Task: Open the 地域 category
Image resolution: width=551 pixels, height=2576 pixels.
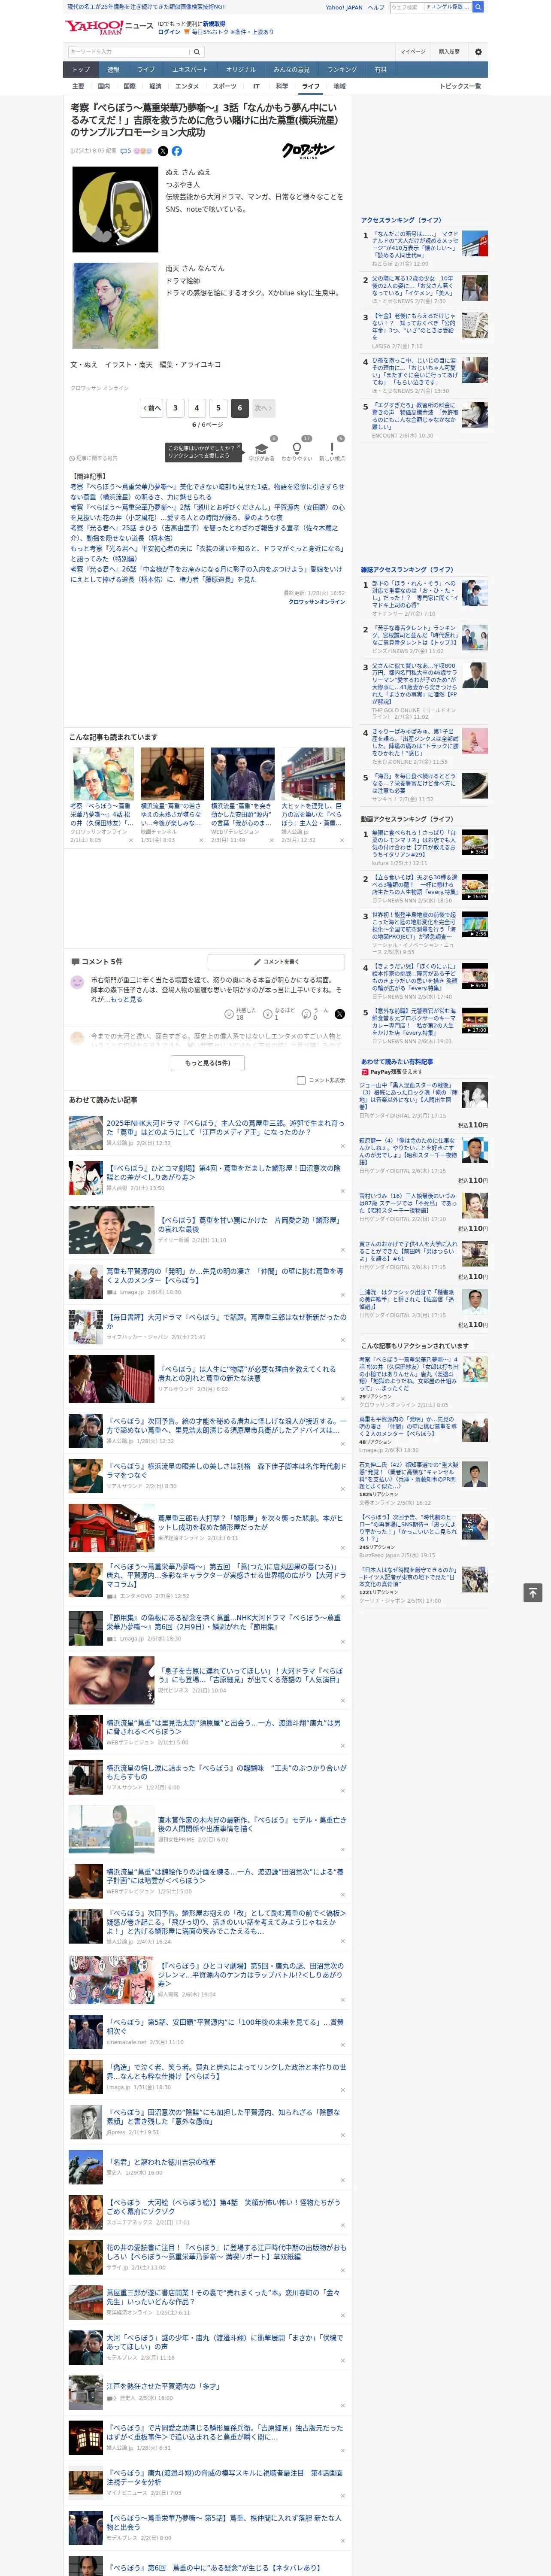Action: pyautogui.click(x=339, y=86)
